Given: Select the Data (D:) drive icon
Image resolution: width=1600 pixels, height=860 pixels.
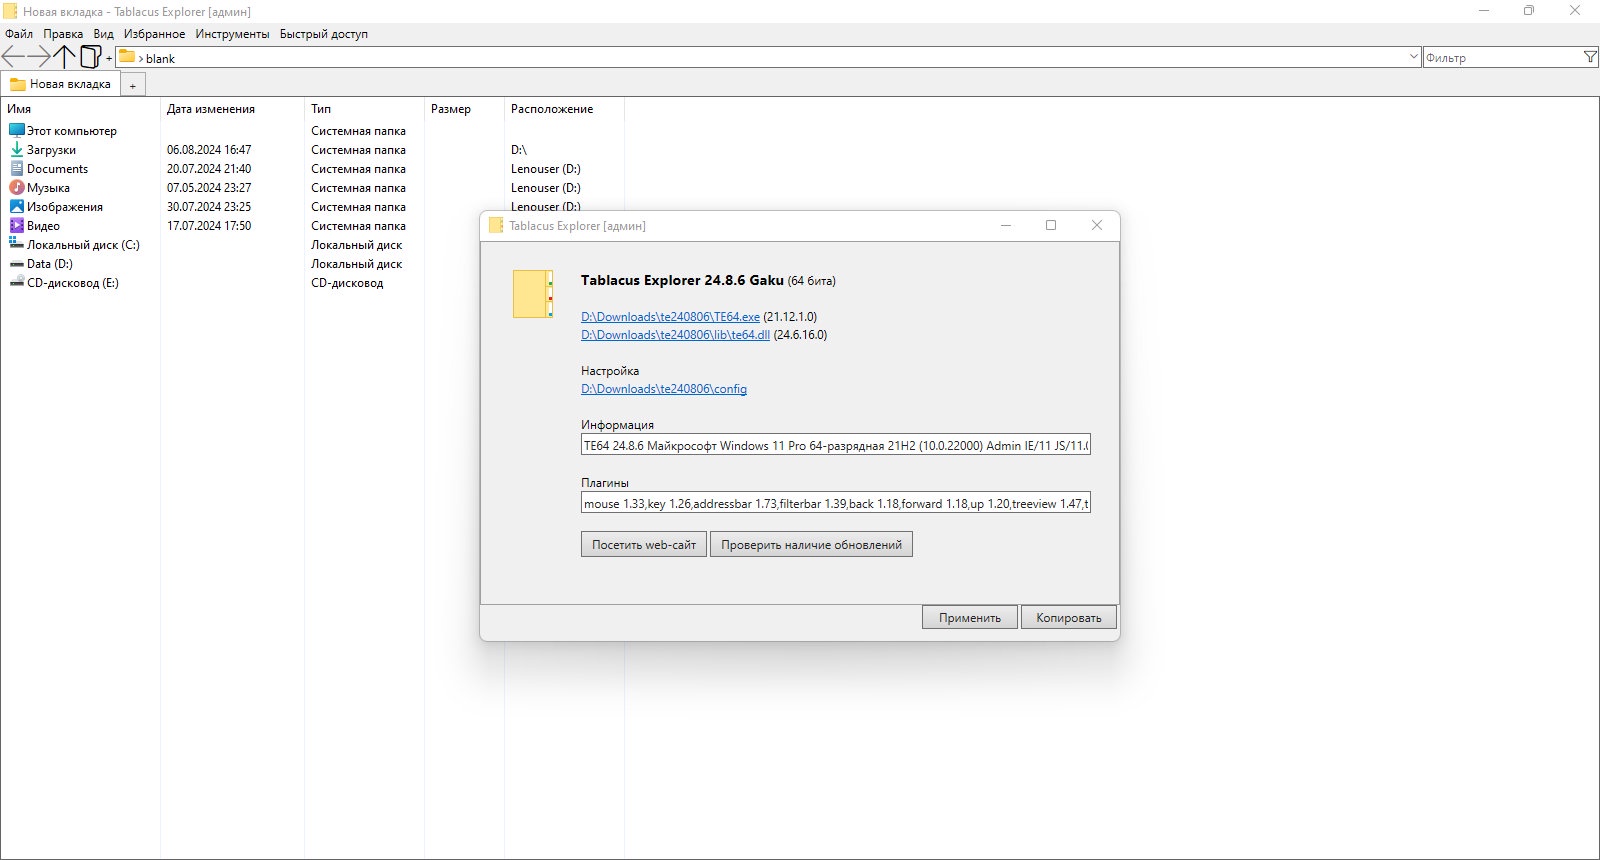Looking at the screenshot, I should (x=16, y=264).
